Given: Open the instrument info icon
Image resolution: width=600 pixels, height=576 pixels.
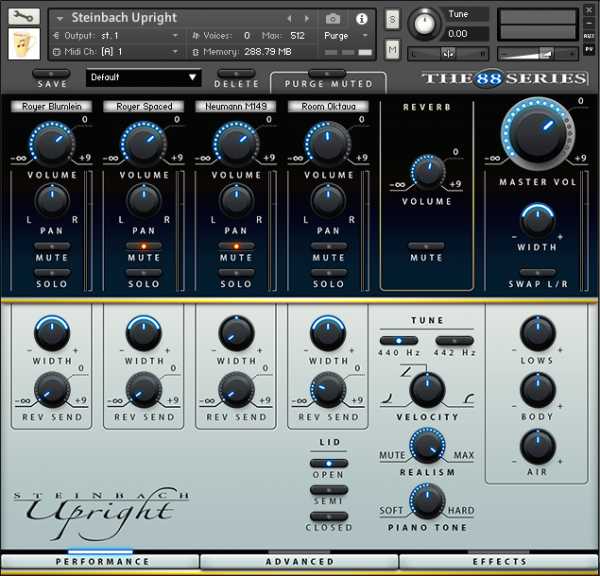Looking at the screenshot, I should point(361,18).
